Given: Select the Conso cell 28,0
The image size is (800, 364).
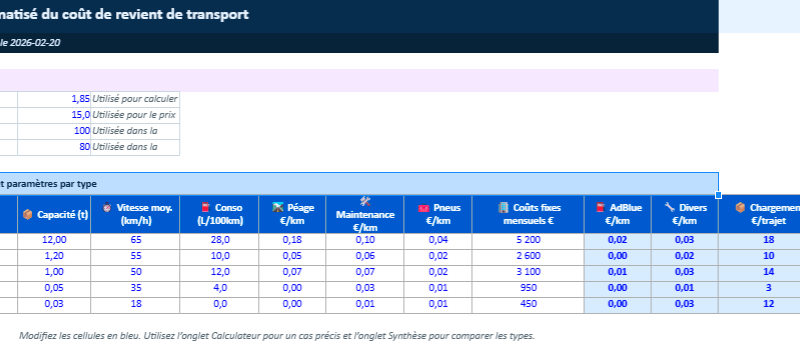Looking at the screenshot, I should coord(219,240).
